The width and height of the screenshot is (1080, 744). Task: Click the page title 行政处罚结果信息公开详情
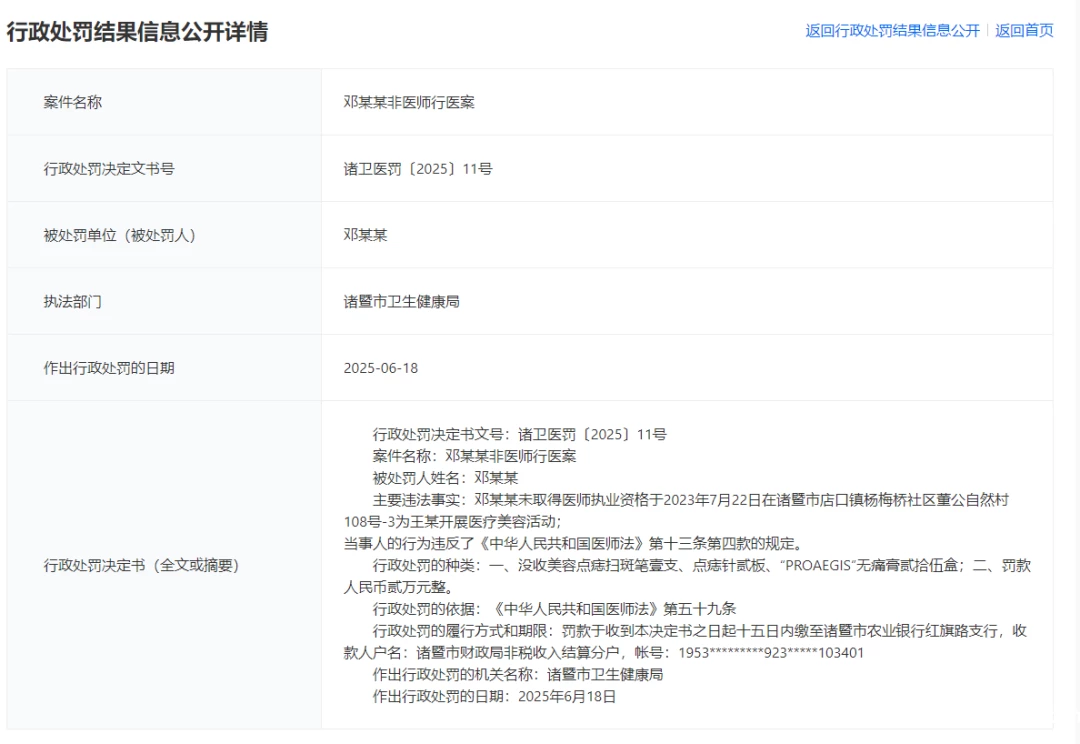coord(137,32)
